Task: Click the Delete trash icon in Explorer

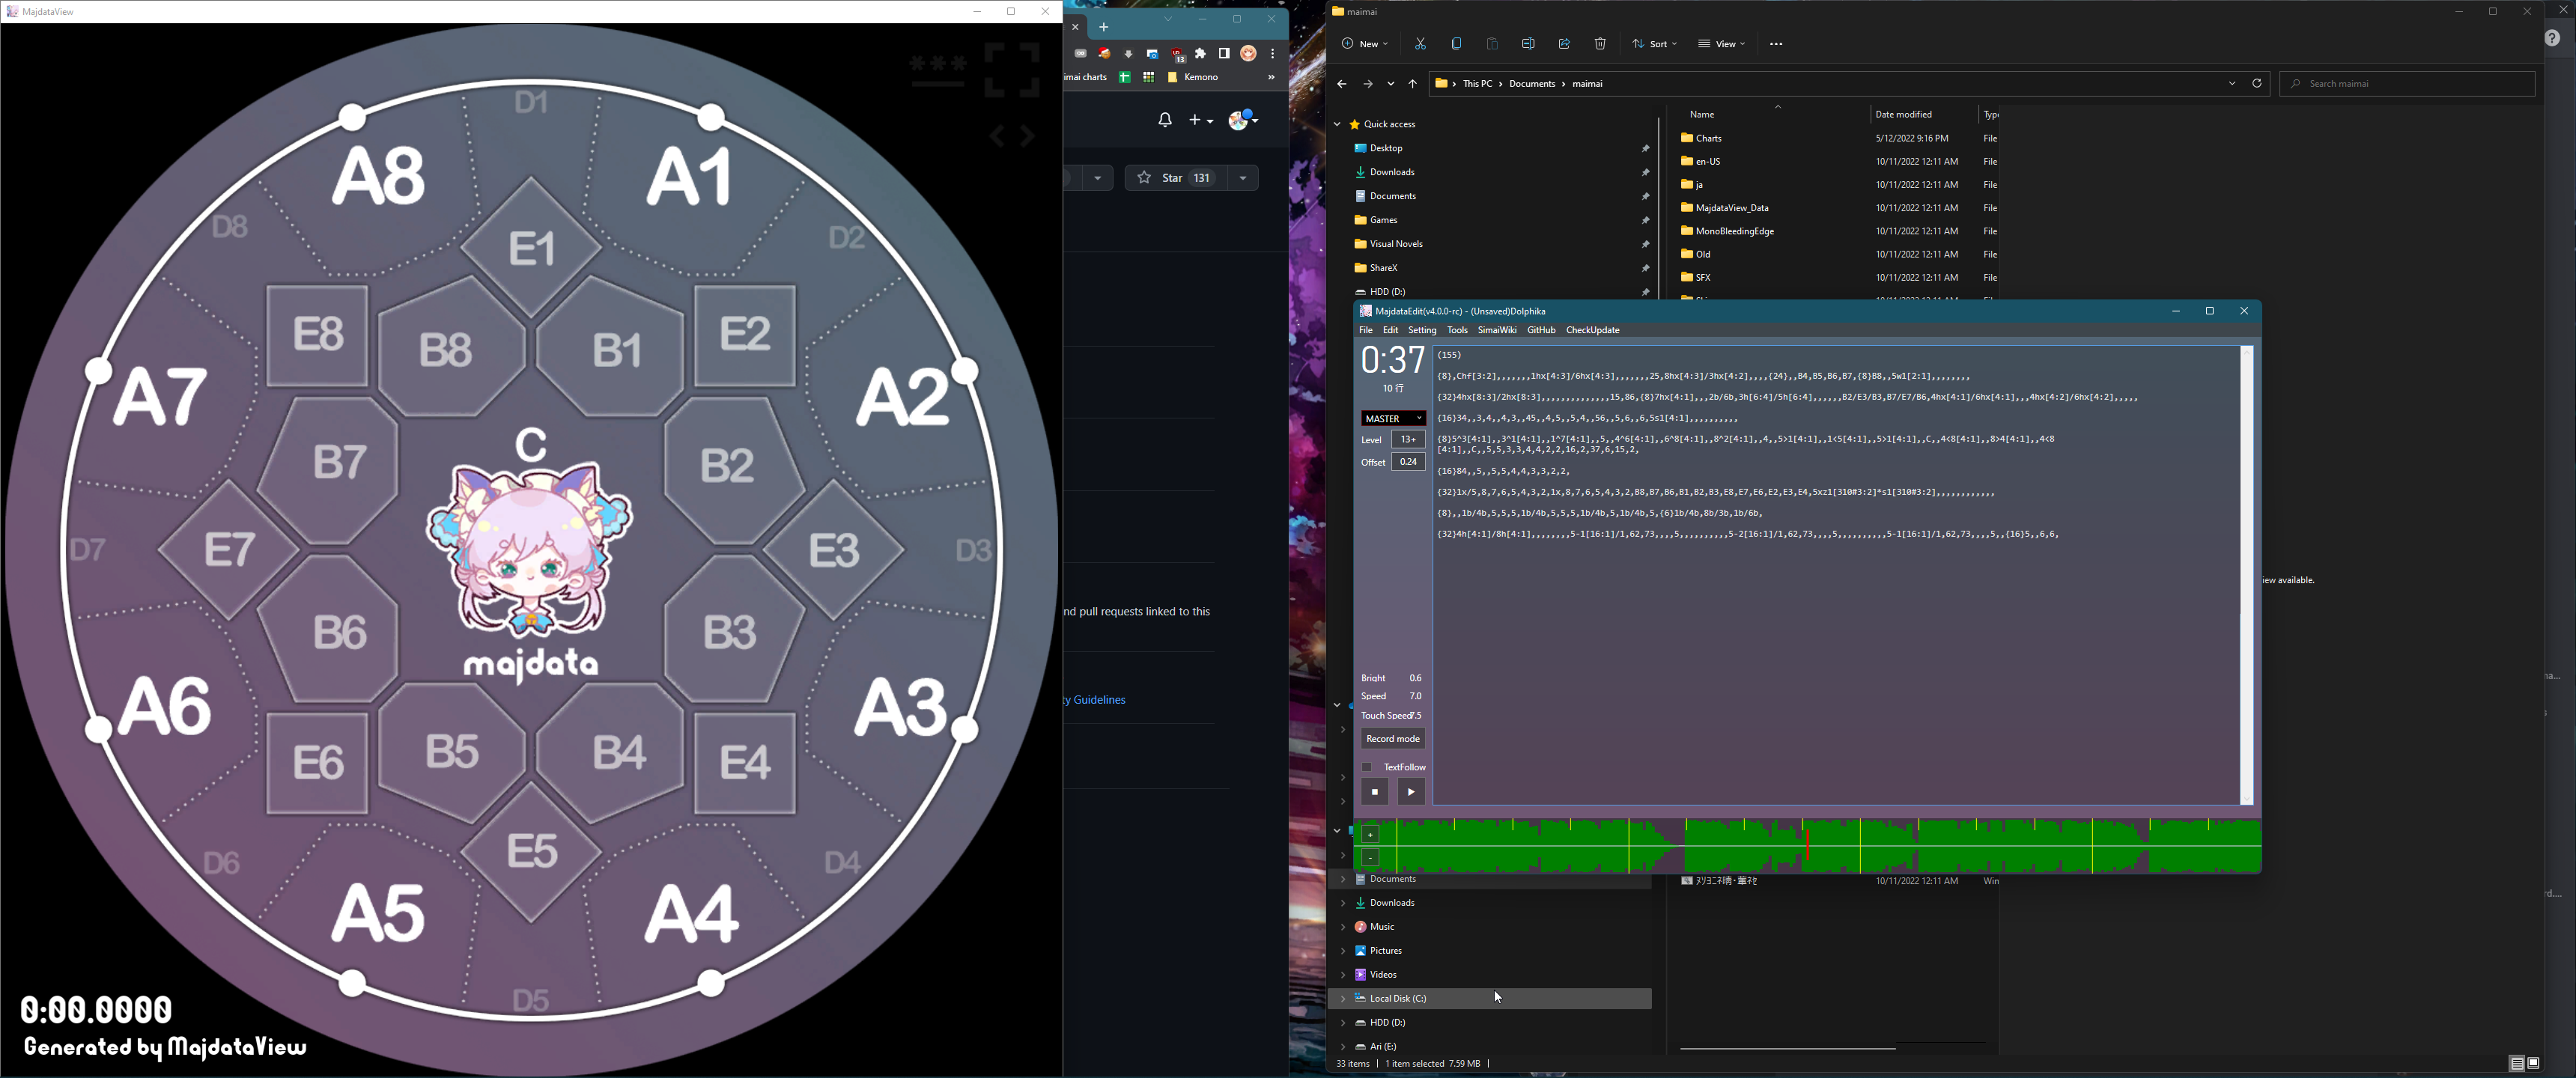Action: tap(1600, 44)
